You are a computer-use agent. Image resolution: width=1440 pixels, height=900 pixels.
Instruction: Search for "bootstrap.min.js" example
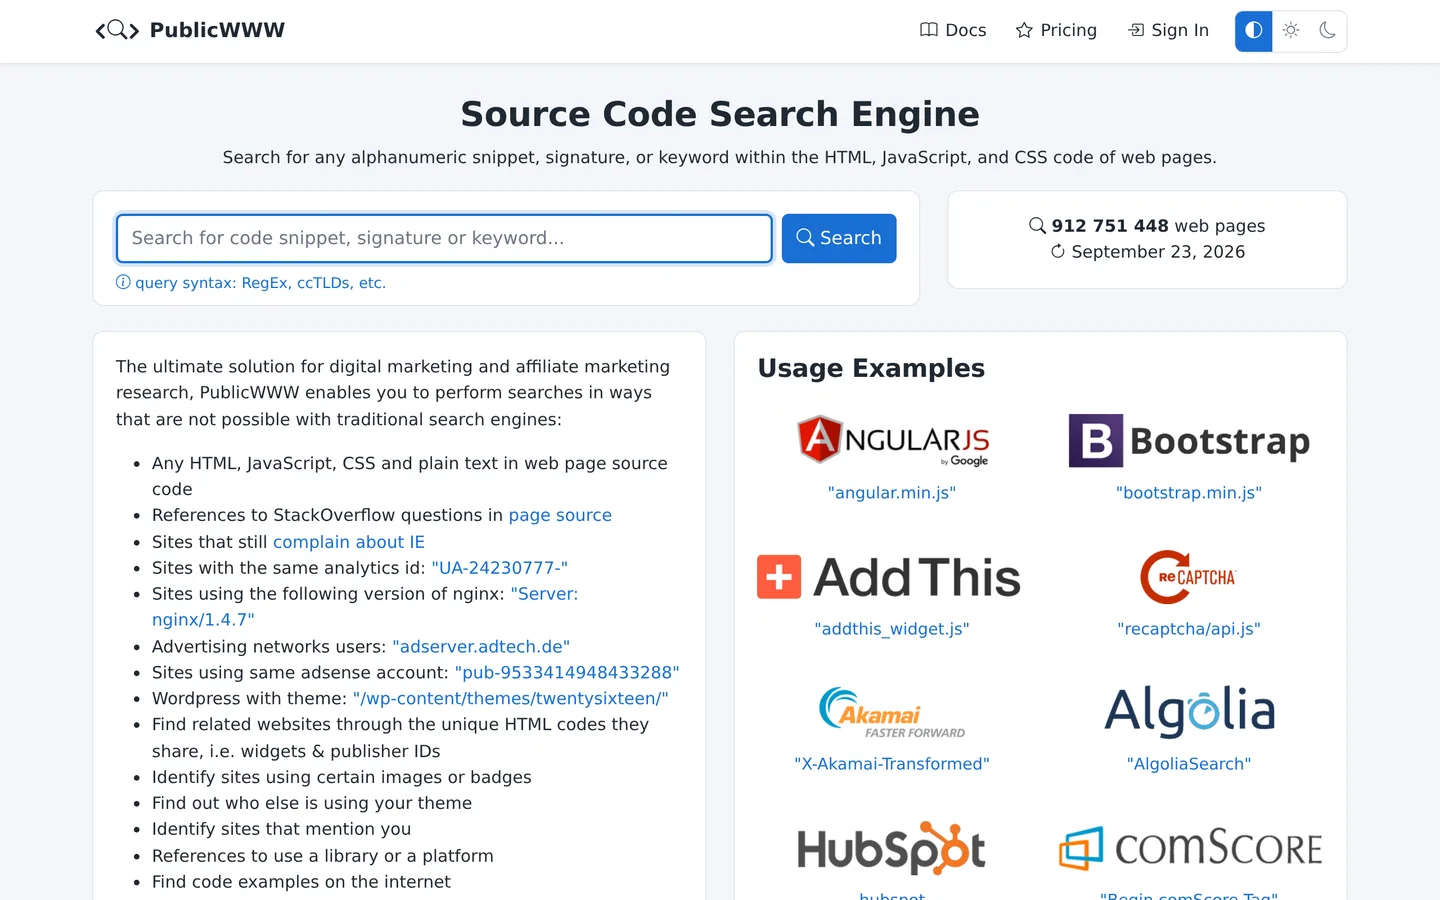pos(1189,493)
